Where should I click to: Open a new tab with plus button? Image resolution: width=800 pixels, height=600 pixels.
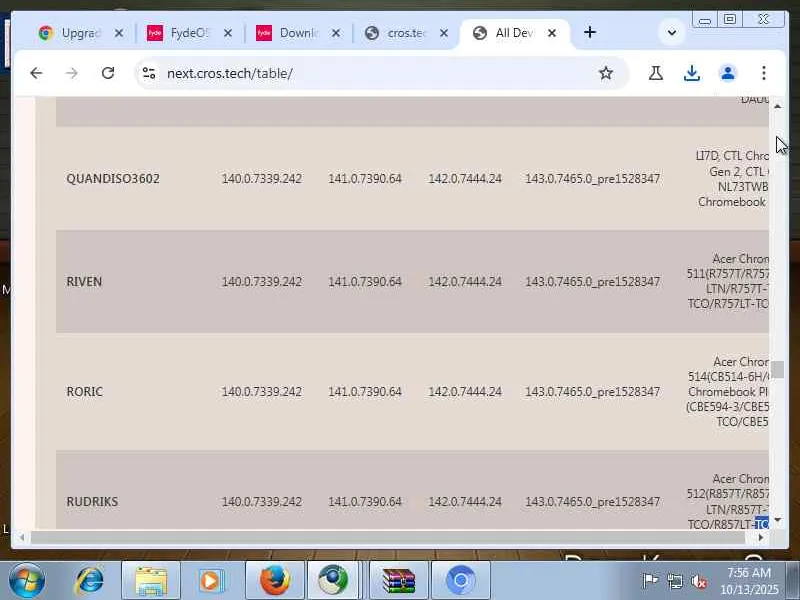pos(590,33)
